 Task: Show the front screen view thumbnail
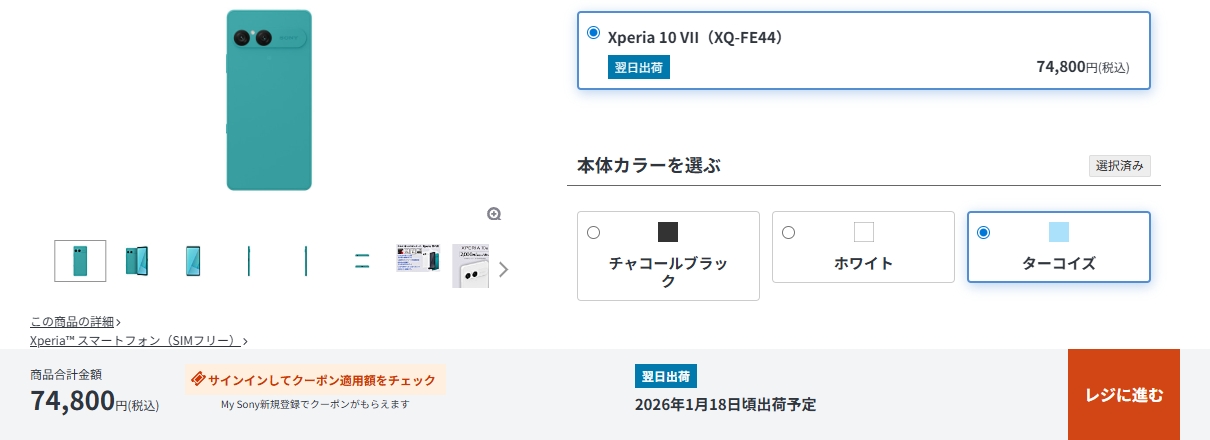coord(193,261)
